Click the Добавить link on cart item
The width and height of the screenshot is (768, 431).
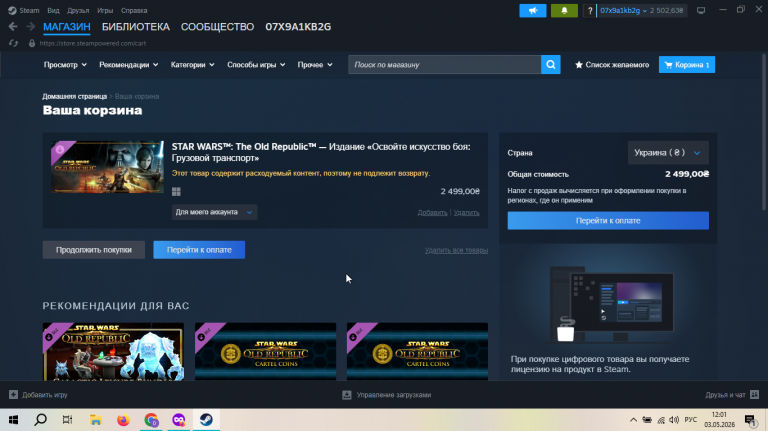(x=432, y=213)
